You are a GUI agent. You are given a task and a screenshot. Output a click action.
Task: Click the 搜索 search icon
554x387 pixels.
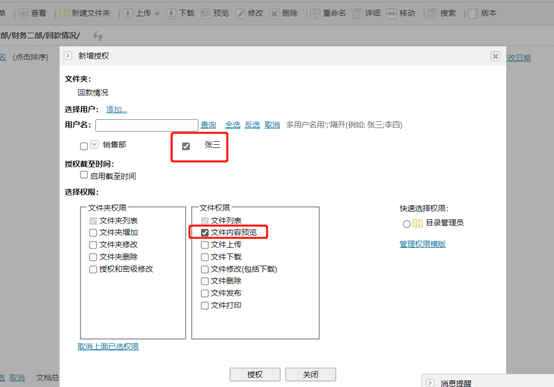pos(432,14)
